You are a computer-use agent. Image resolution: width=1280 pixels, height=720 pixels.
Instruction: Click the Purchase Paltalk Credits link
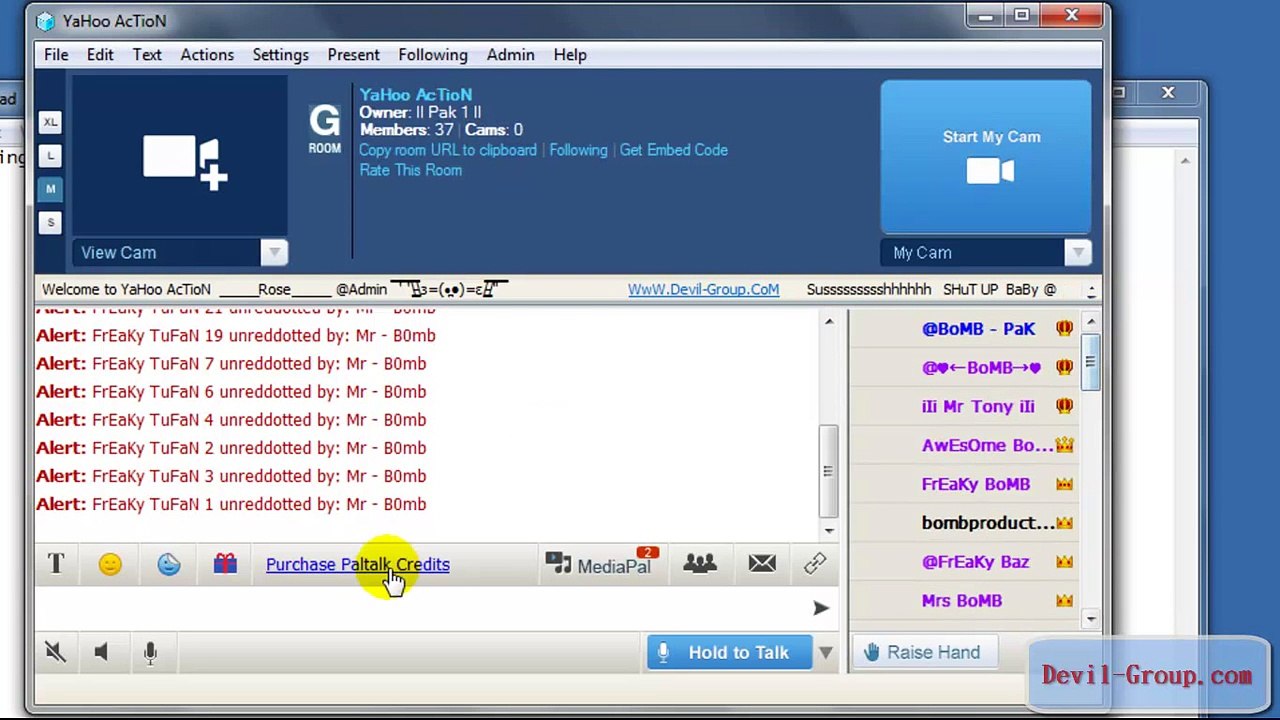pos(358,564)
